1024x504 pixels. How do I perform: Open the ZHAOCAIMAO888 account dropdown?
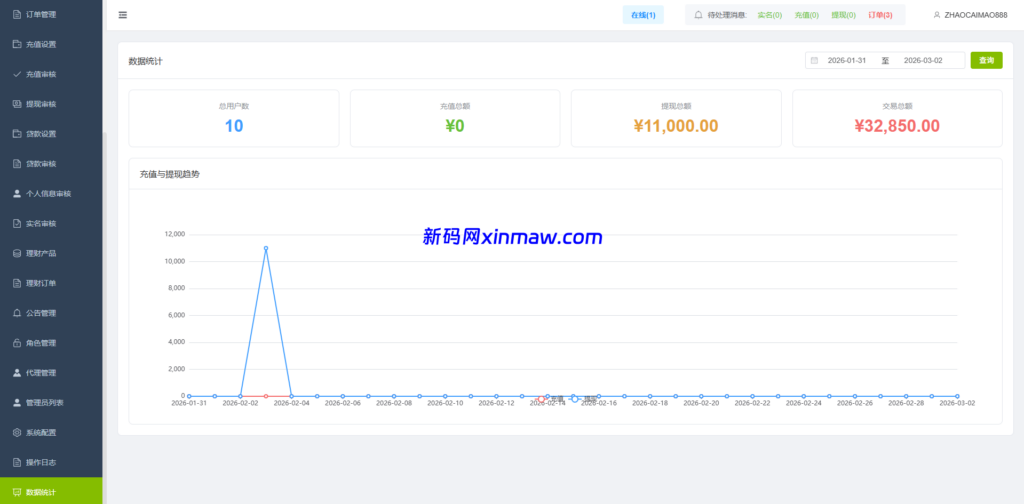click(x=972, y=15)
